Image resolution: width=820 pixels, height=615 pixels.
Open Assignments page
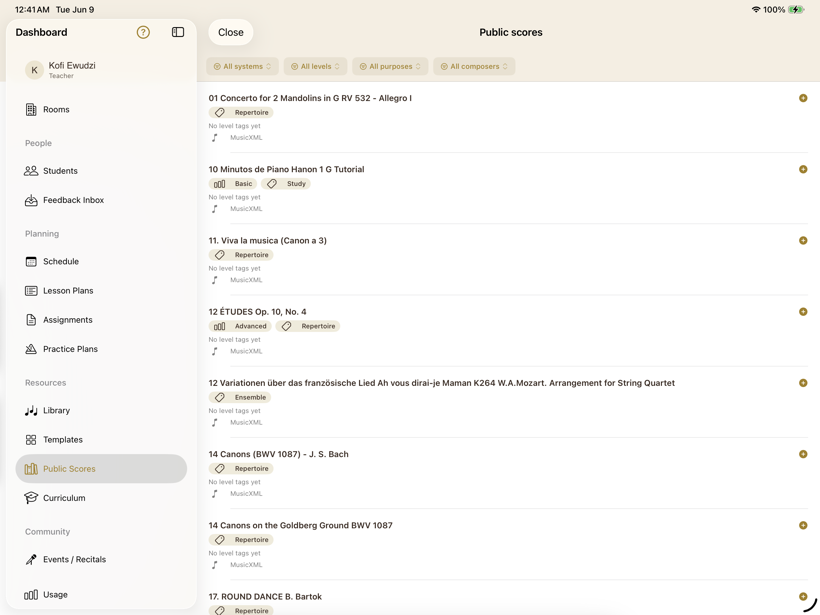pos(101,320)
